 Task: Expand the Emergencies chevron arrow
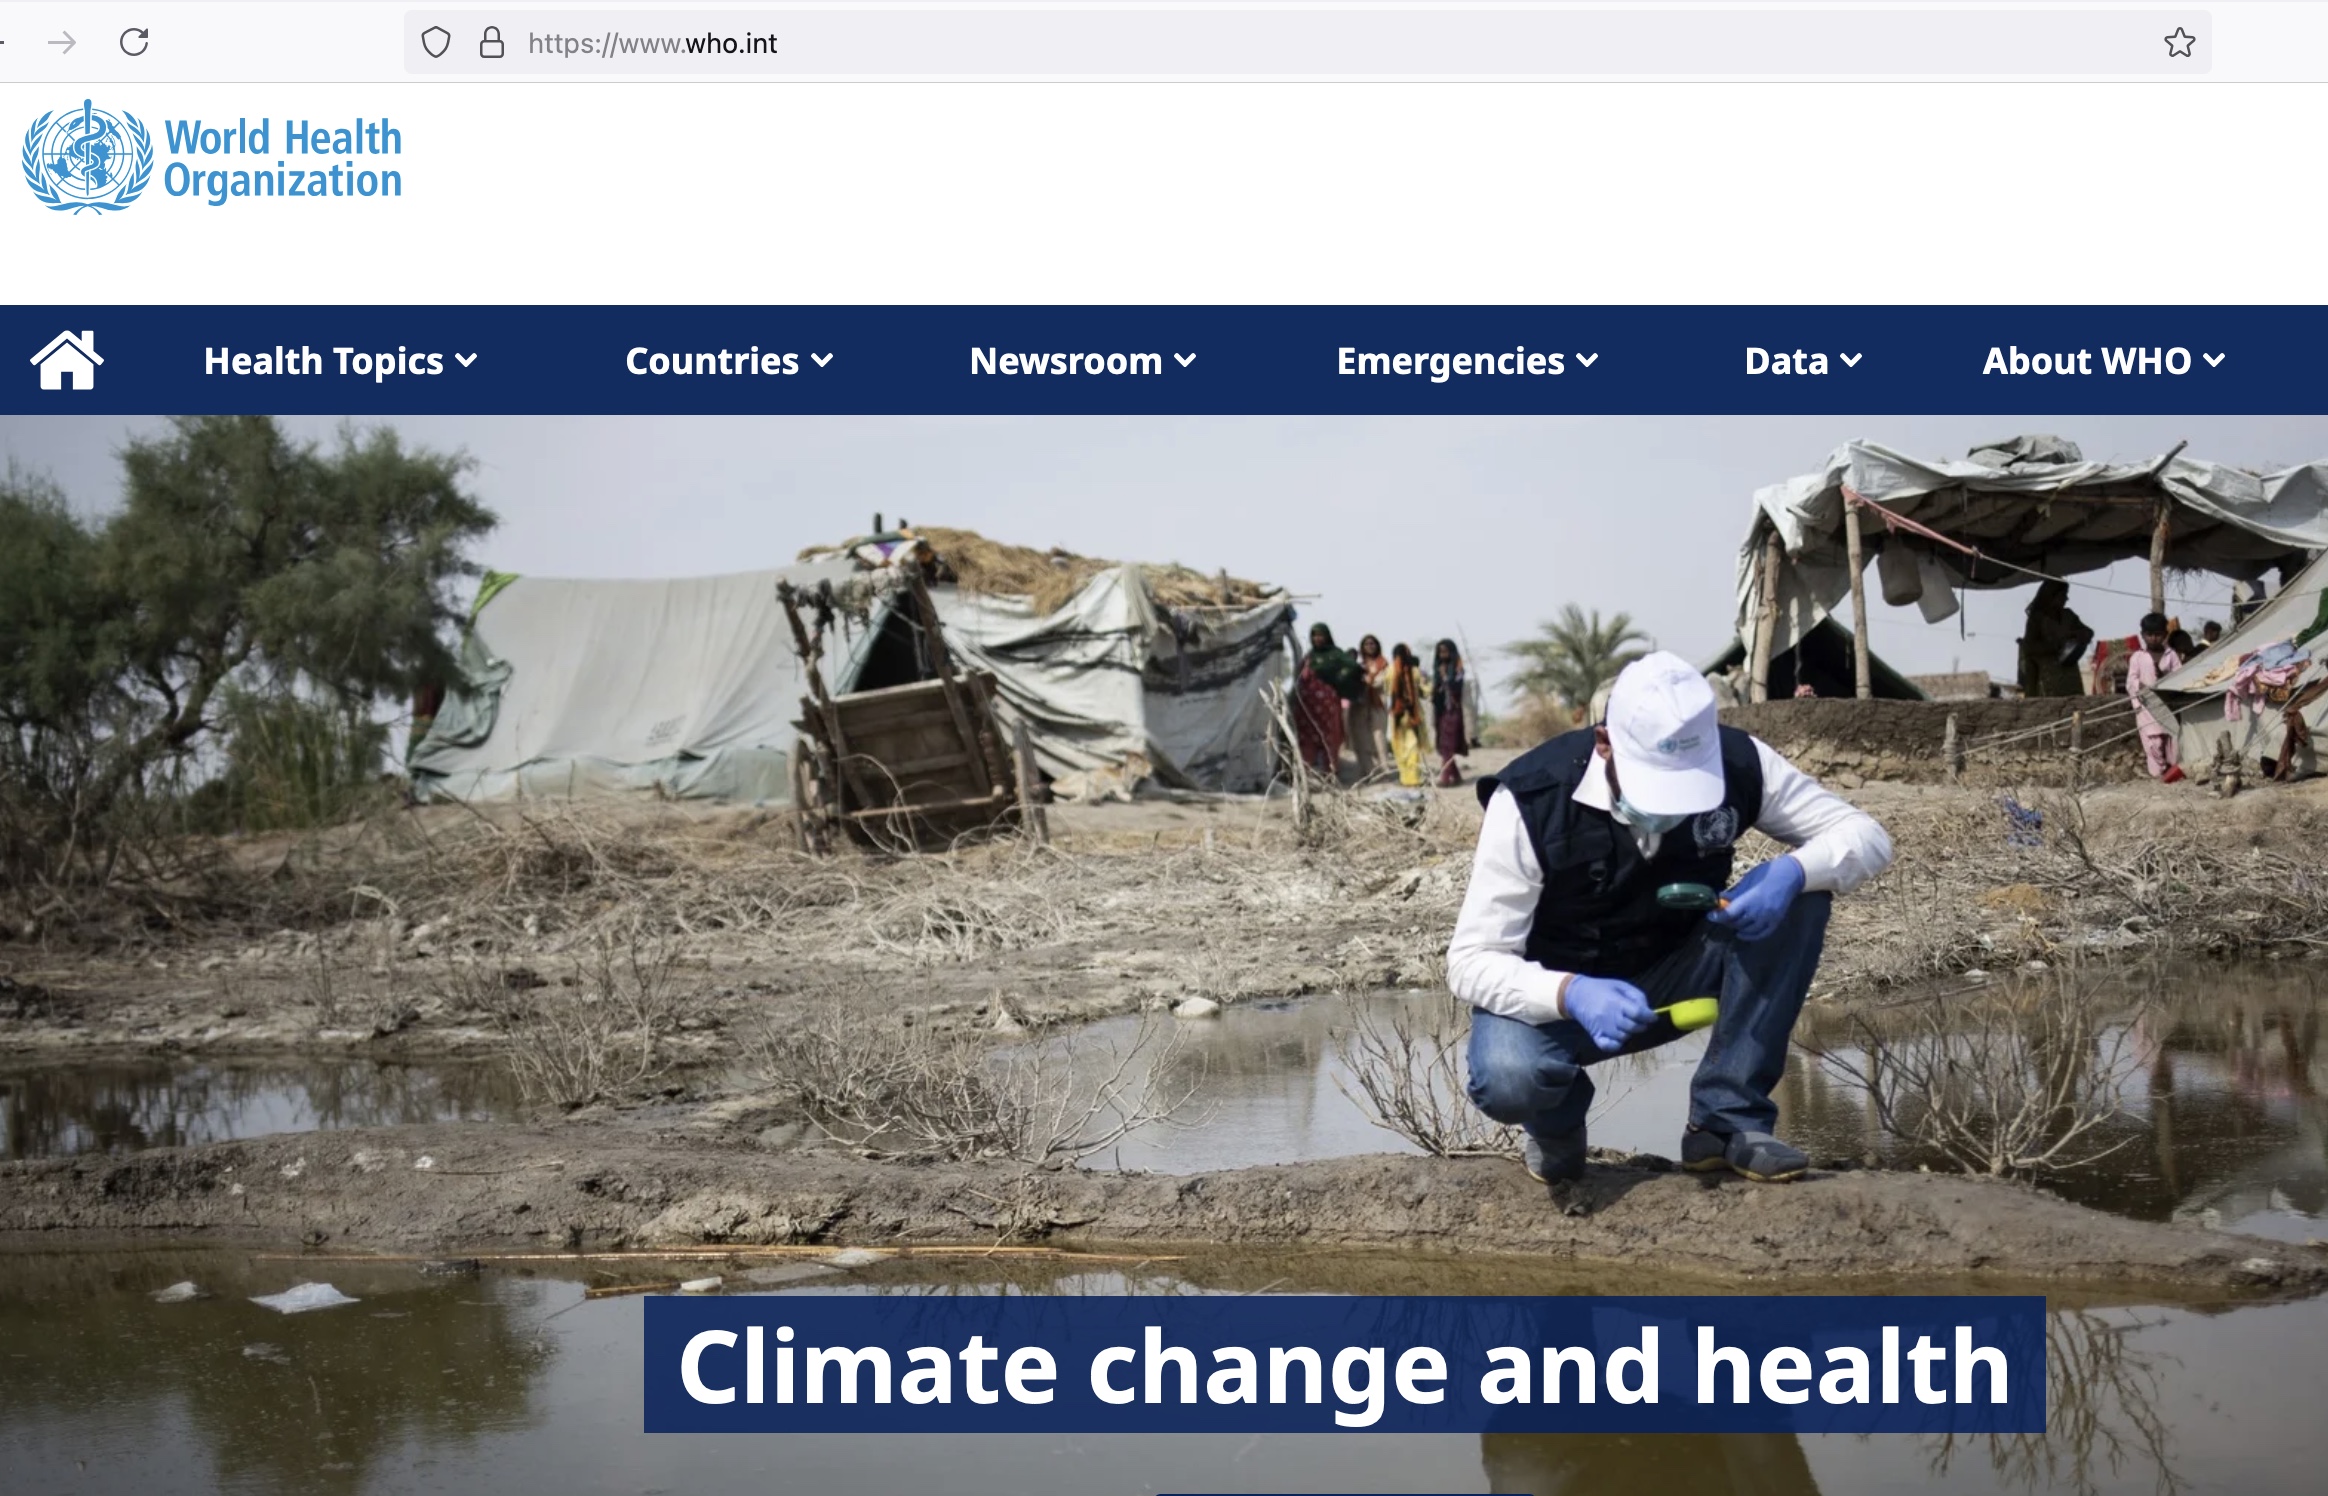tap(1587, 360)
